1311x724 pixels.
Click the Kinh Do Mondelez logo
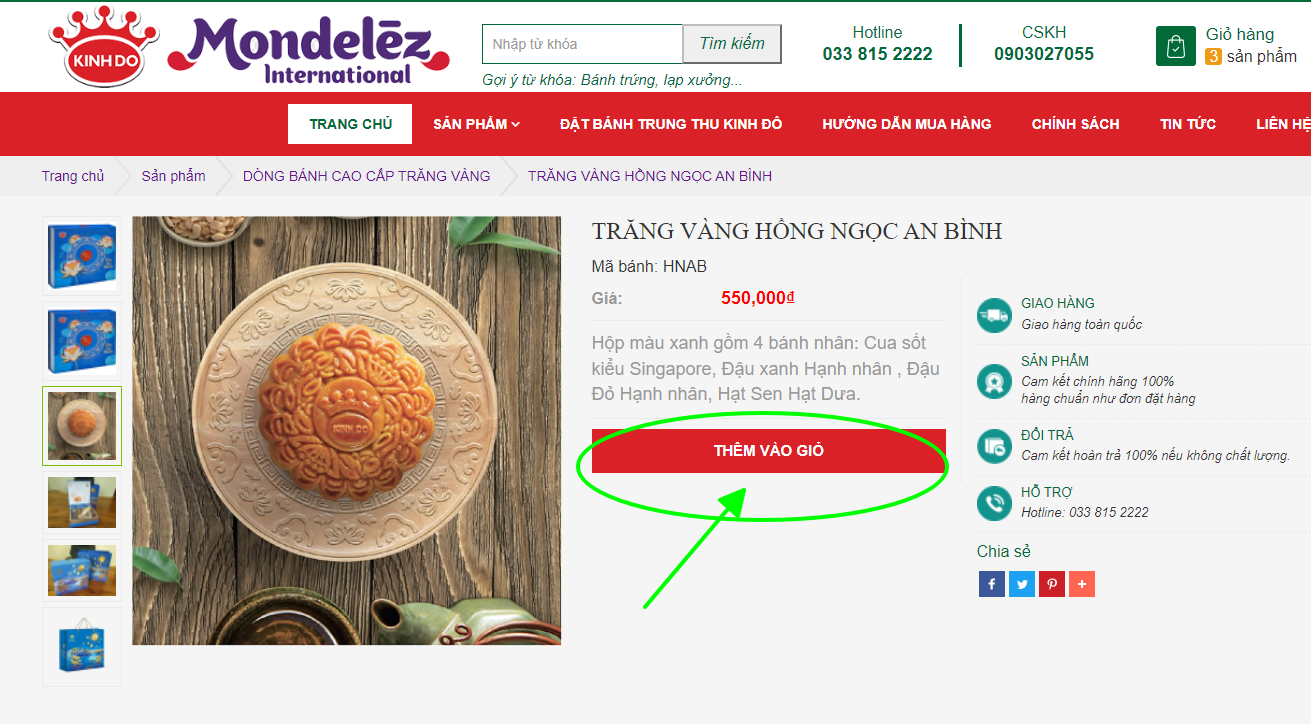pyautogui.click(x=249, y=47)
